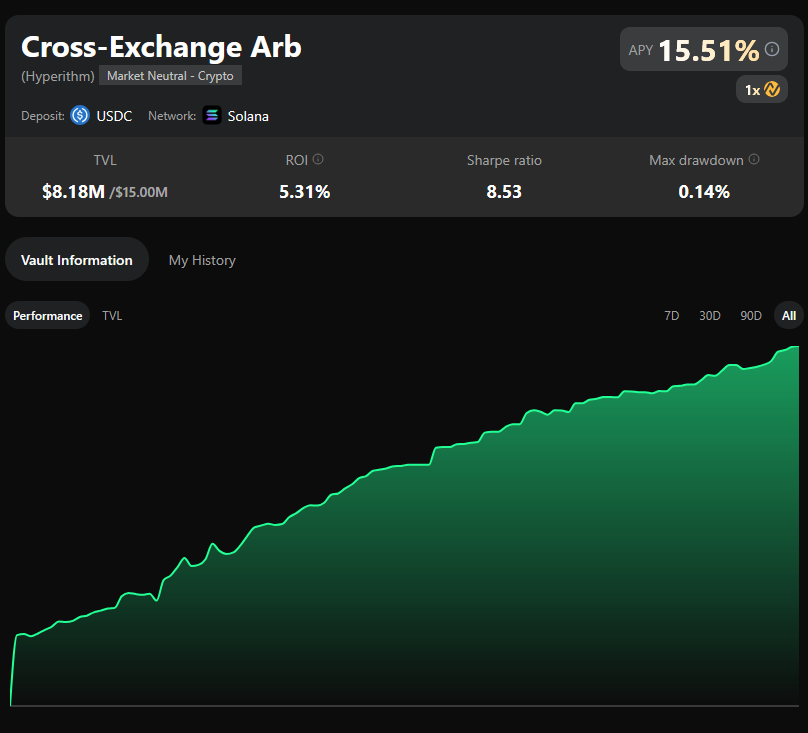Click the 1x multiplier badge
This screenshot has width=808, height=733.
(762, 89)
